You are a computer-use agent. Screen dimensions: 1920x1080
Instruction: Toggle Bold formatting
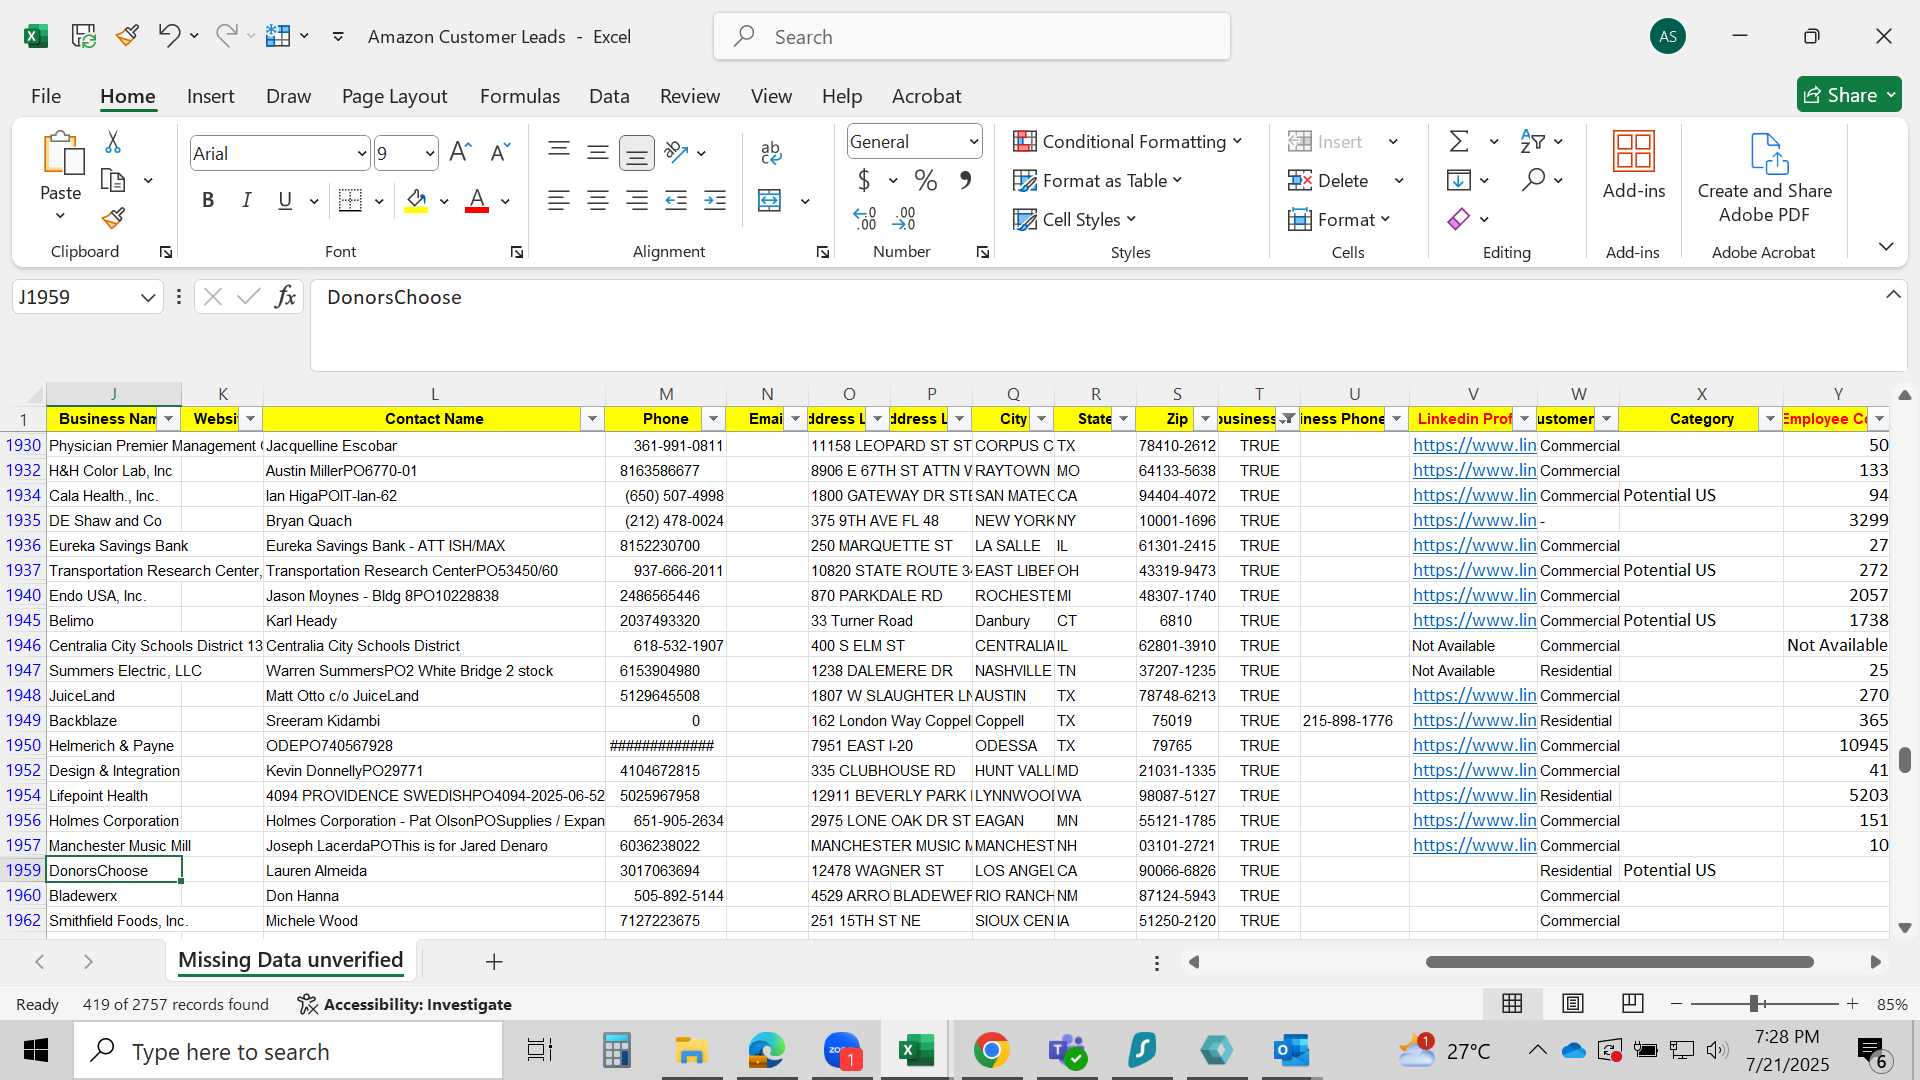click(208, 201)
